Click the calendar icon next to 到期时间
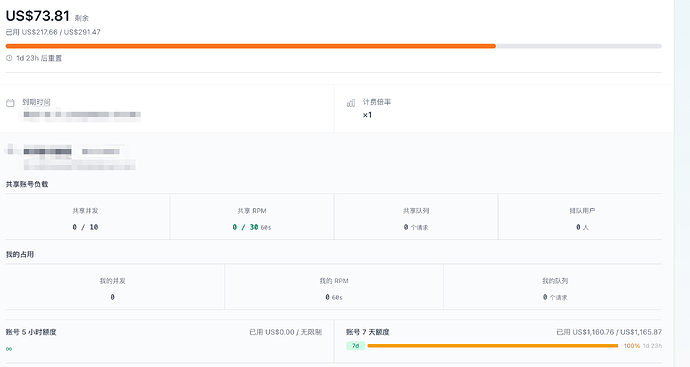 coord(10,103)
